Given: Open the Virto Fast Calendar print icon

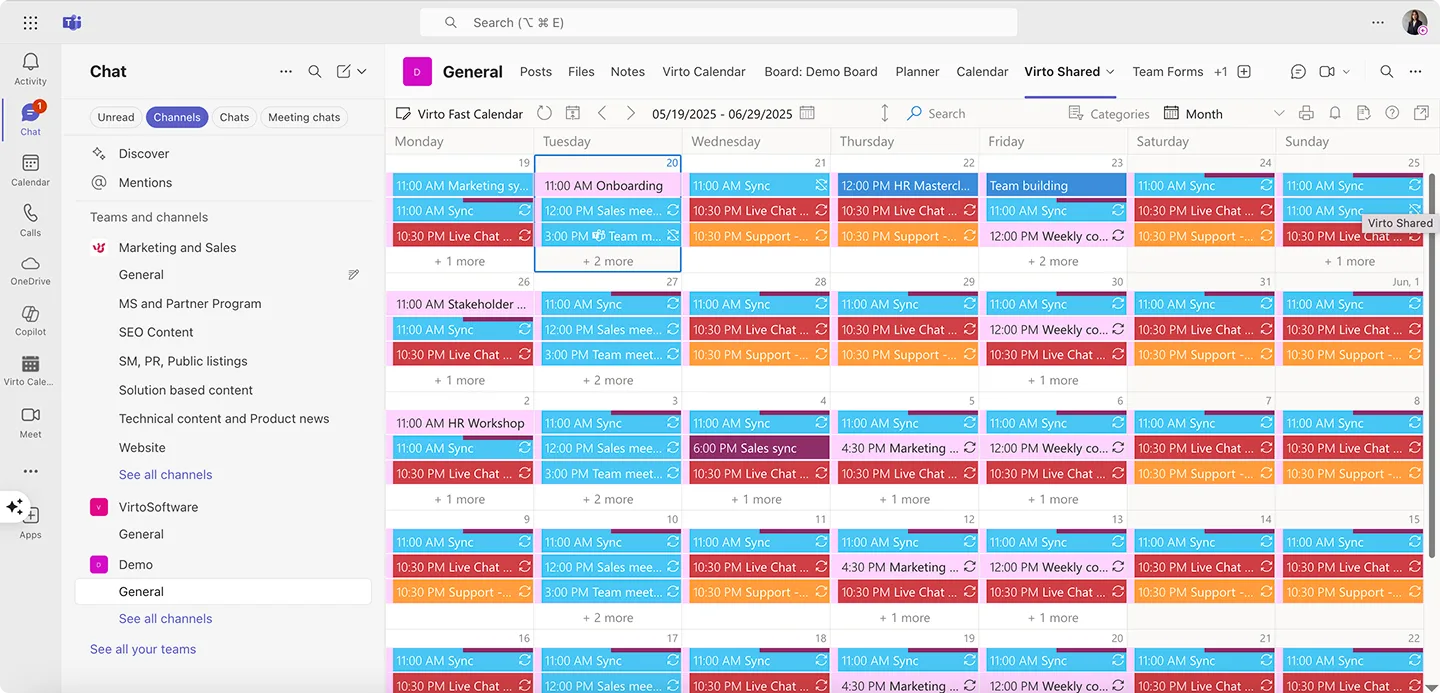Looking at the screenshot, I should tap(1306, 113).
